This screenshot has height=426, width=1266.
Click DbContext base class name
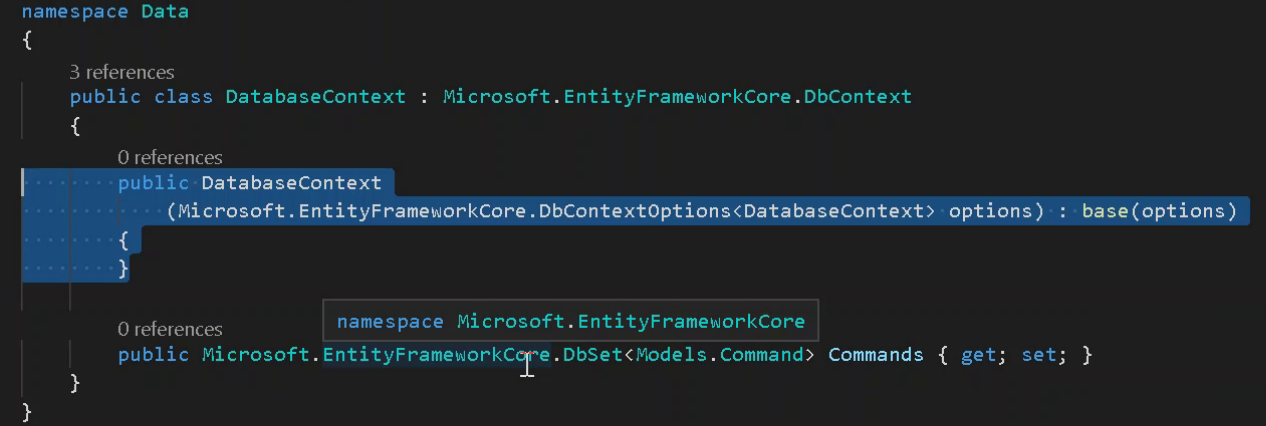coord(858,97)
